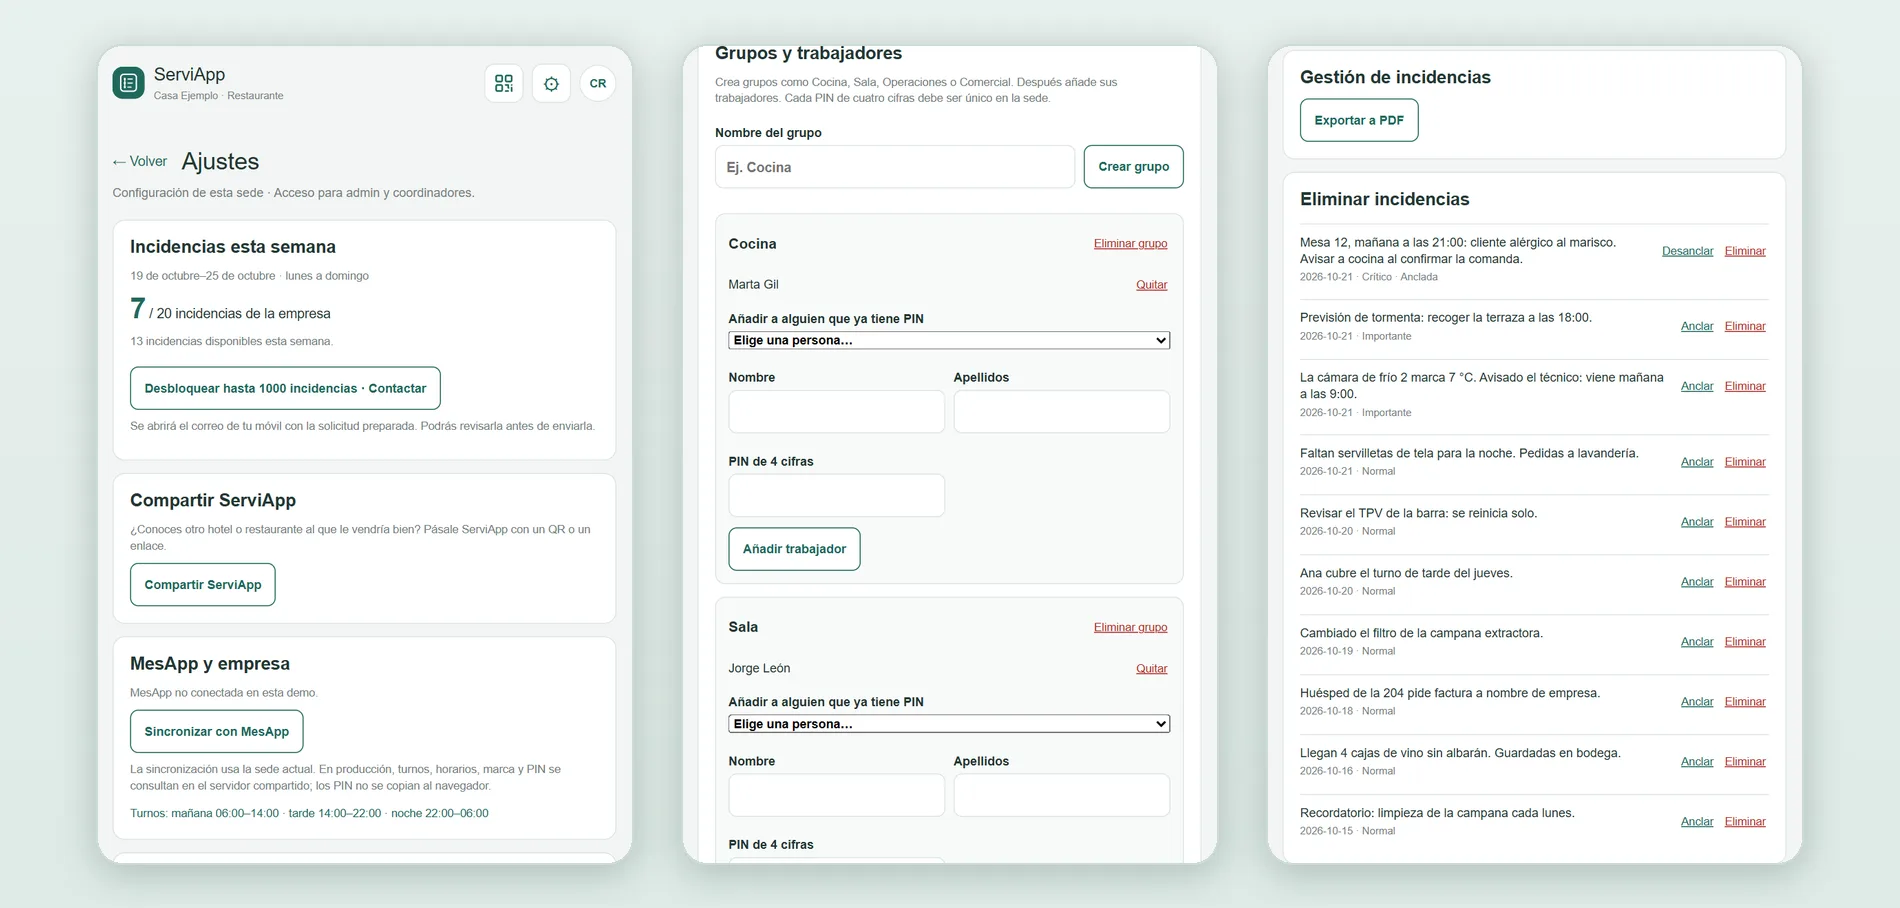The image size is (1900, 908).
Task: Focus Apellidos field in Sala group
Action: [1062, 795]
